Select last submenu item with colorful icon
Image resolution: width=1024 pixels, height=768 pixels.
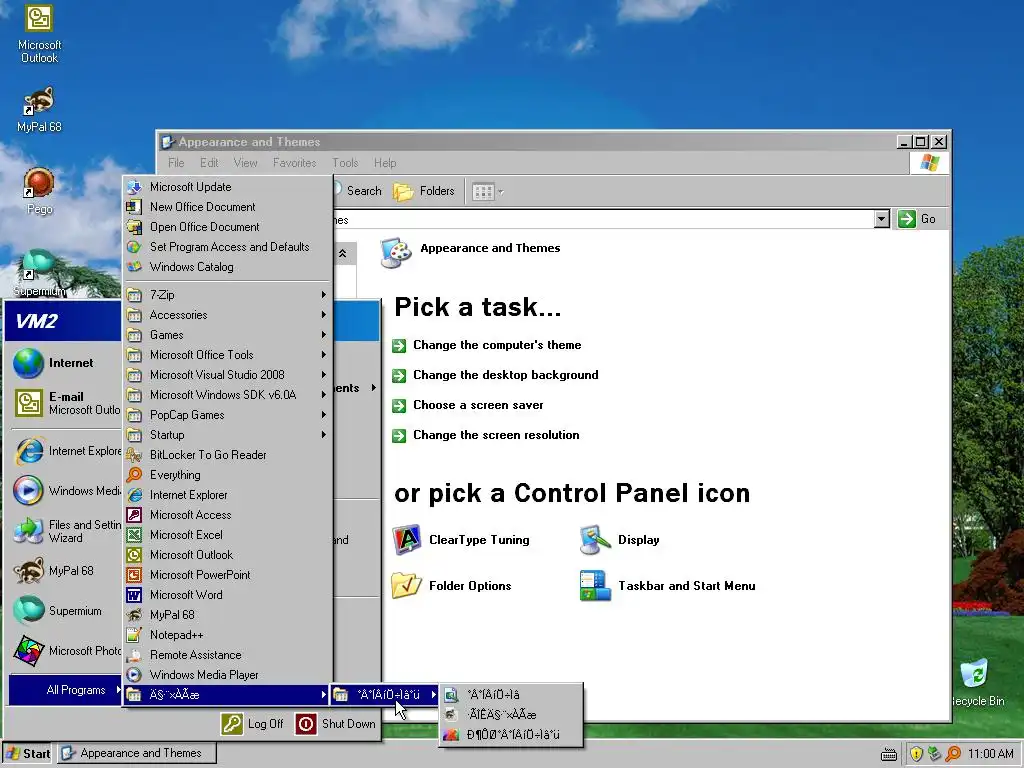(511, 735)
